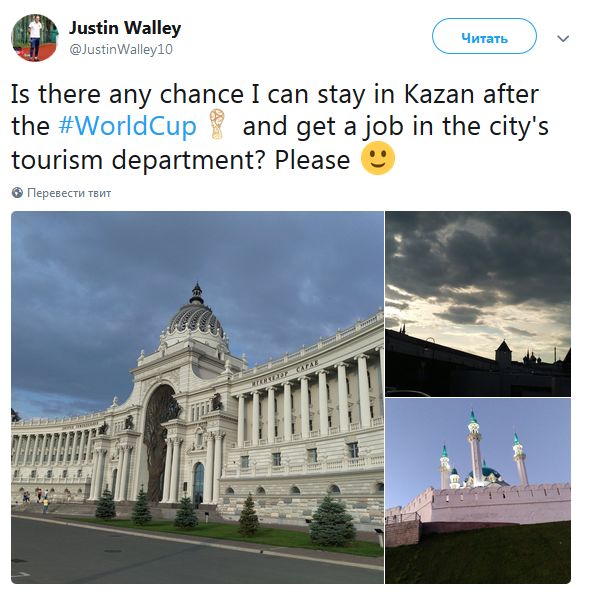Click the palace dome in the main photo
The width and height of the screenshot is (593, 598).
click(x=196, y=316)
